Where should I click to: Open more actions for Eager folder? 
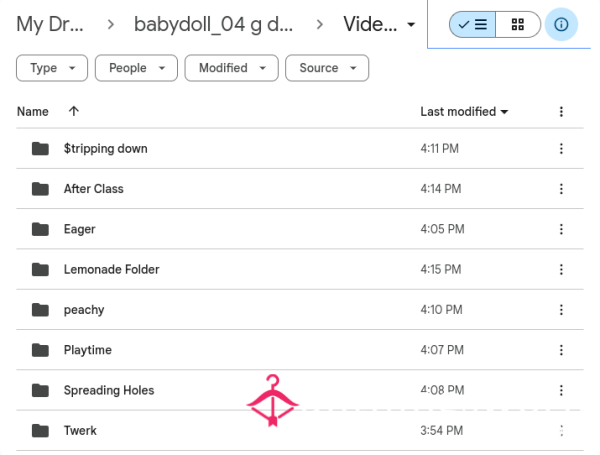[561, 229]
